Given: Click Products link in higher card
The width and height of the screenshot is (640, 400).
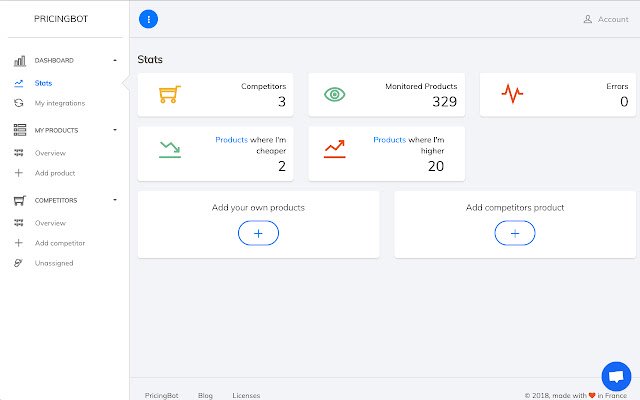Looking at the screenshot, I should [390, 140].
